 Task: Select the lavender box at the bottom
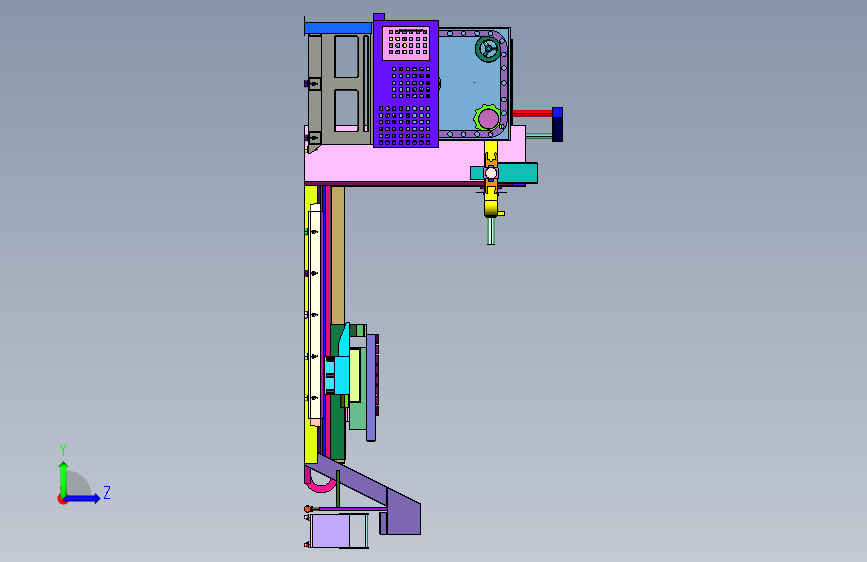(x=330, y=531)
